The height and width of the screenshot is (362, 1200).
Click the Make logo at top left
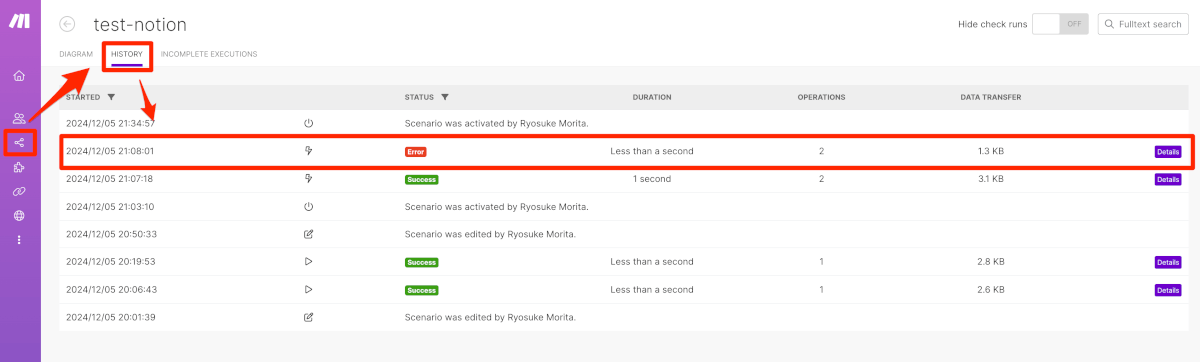19,21
